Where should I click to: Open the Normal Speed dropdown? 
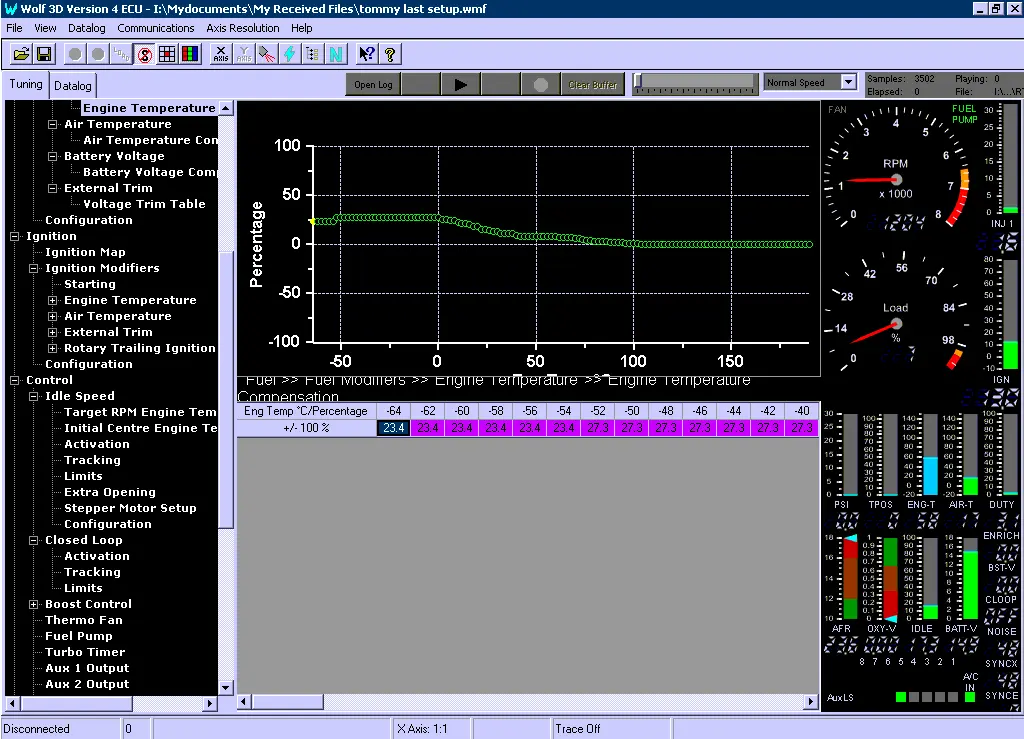coord(848,82)
